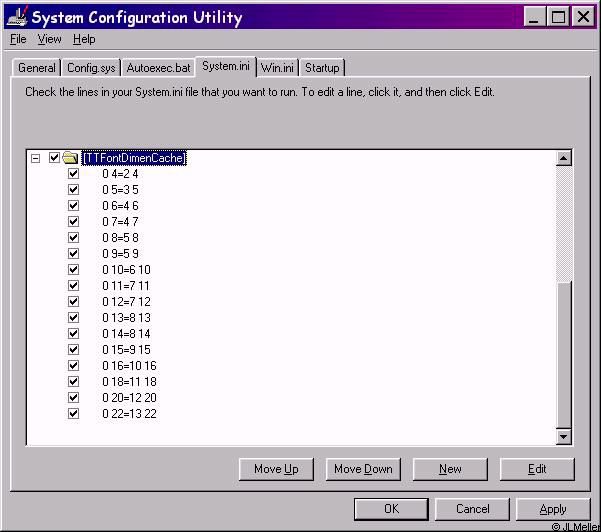Viewport: 601px width, 532px height.
Task: Click the list scrollbar up arrow
Action: 563,158
